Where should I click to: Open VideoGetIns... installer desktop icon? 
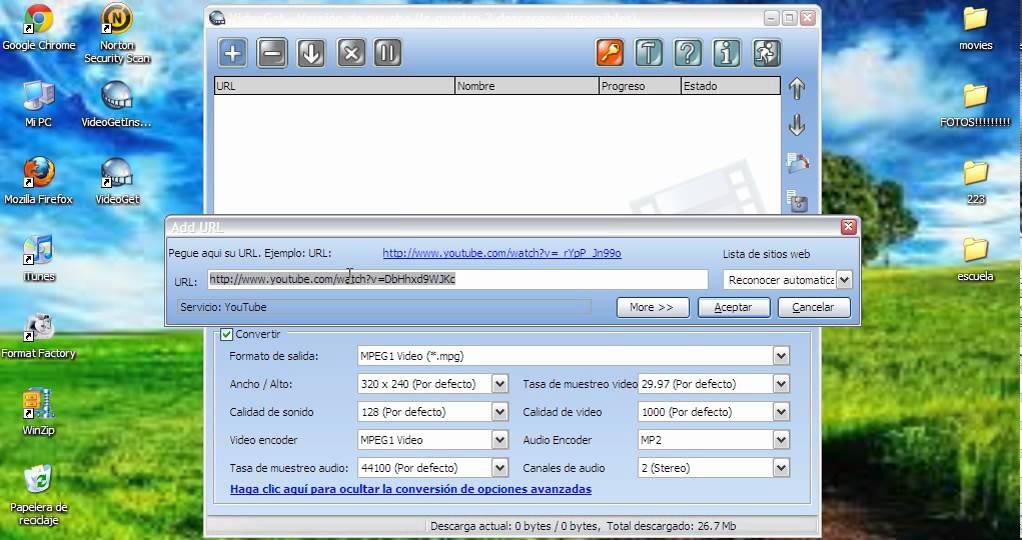(x=117, y=103)
